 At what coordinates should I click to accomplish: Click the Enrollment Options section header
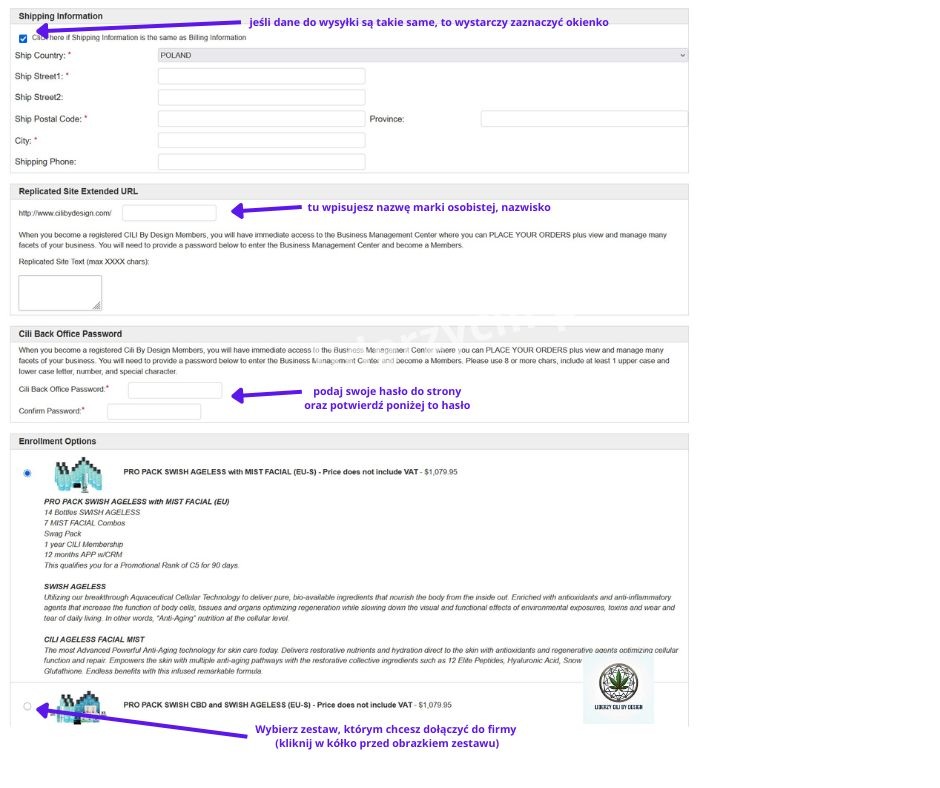(x=58, y=442)
